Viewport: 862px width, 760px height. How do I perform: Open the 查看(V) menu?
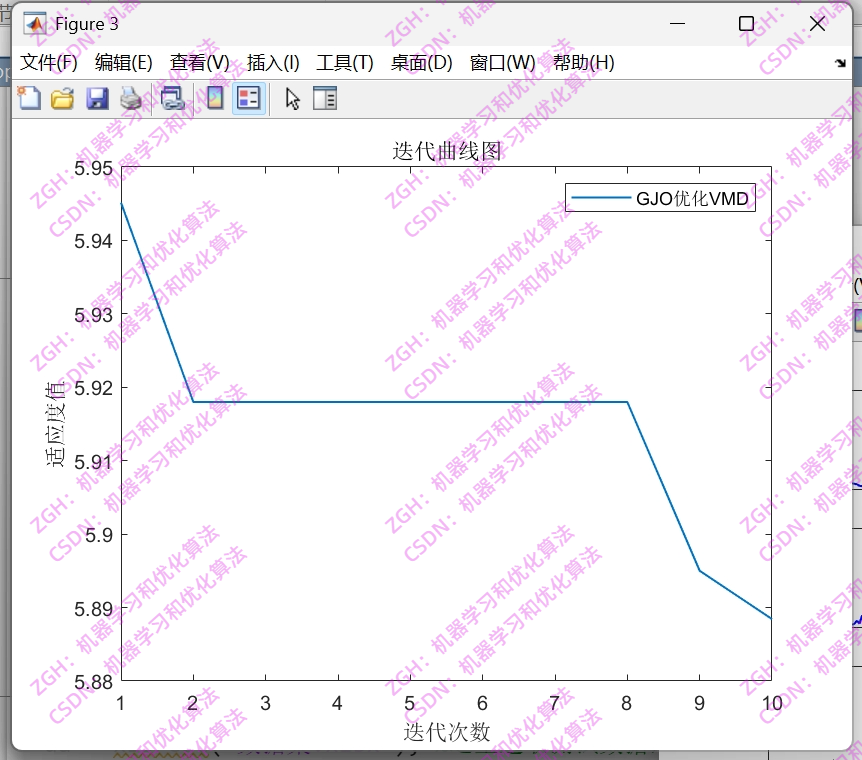[x=199, y=63]
